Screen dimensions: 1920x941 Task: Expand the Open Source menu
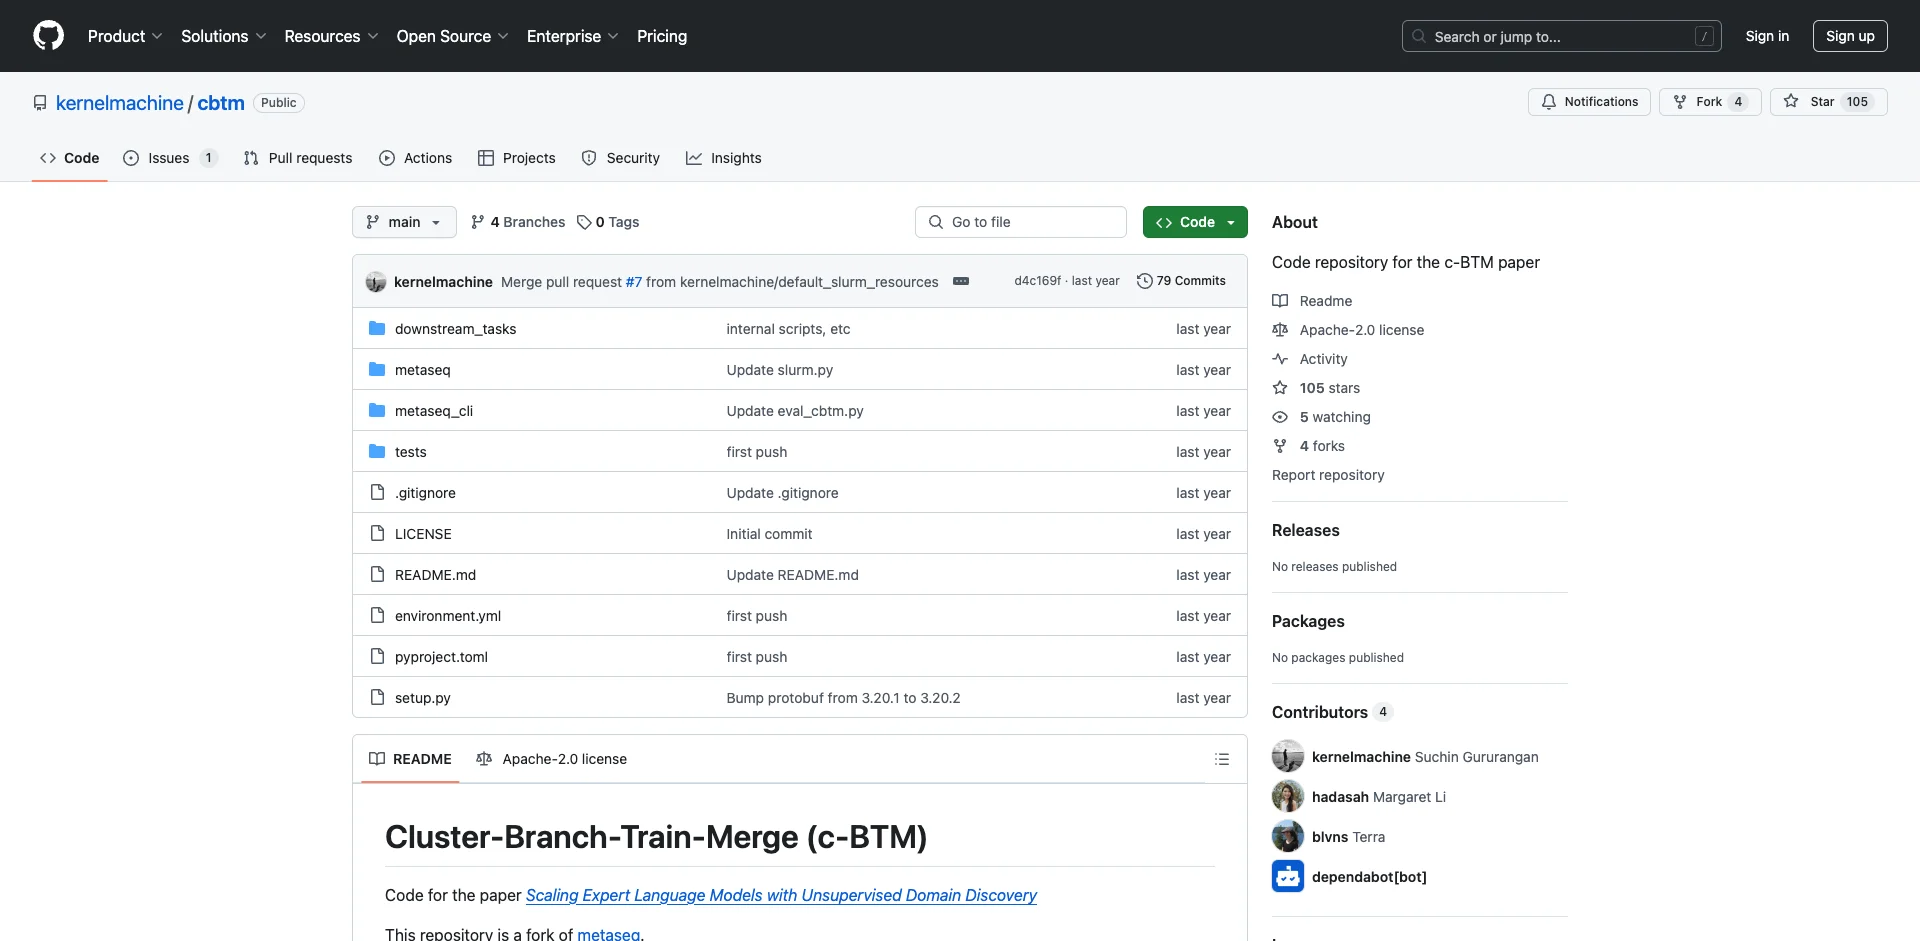[452, 36]
